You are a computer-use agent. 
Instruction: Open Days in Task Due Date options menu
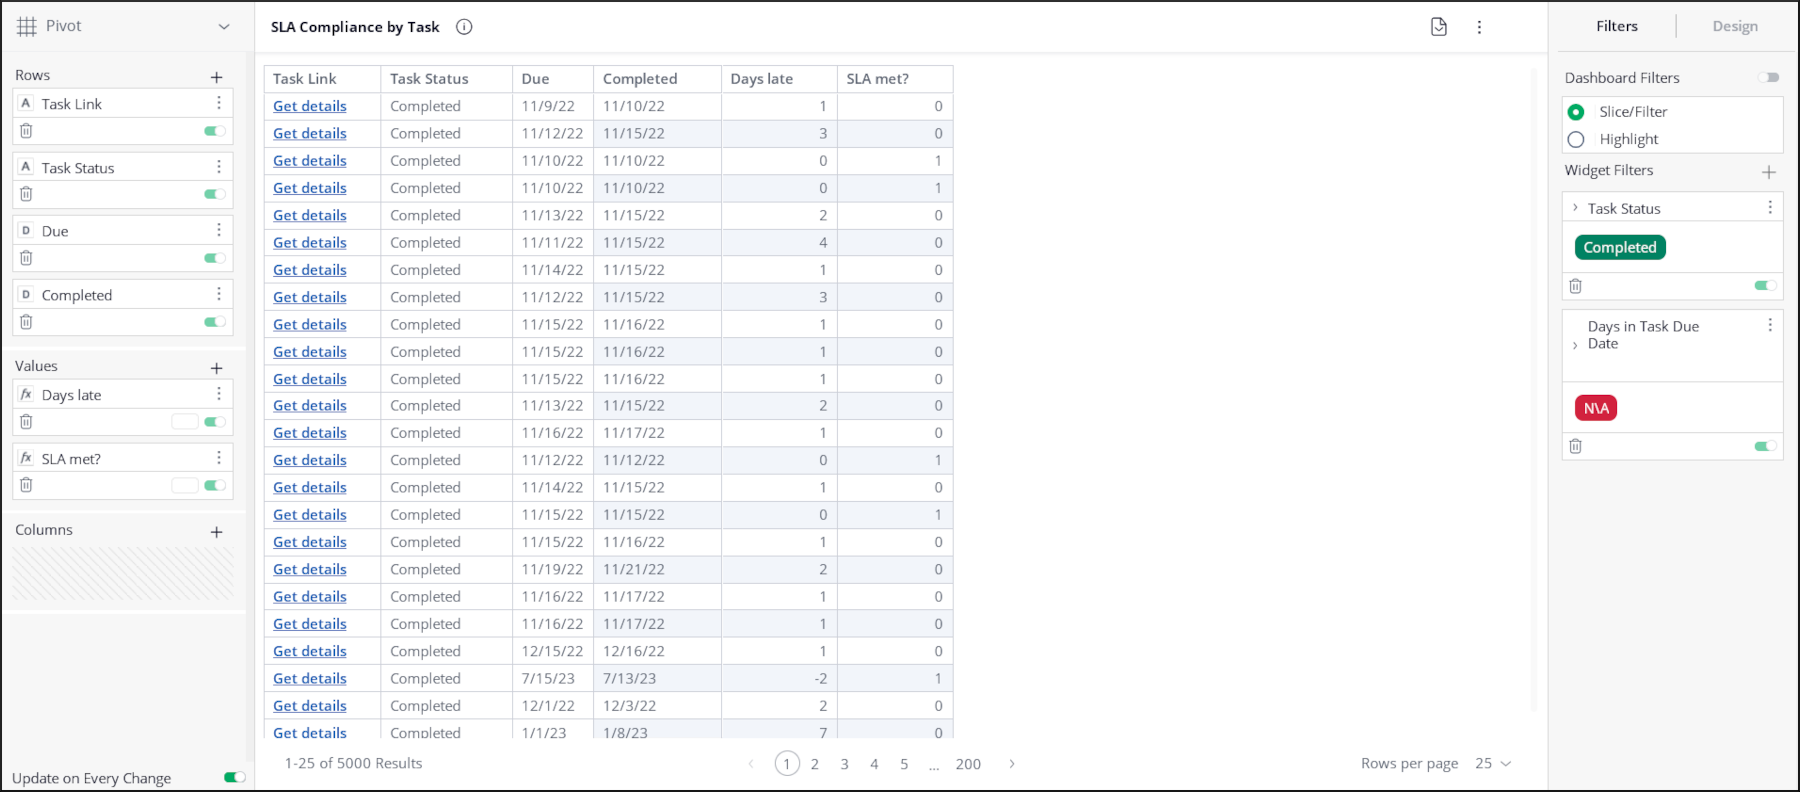(1770, 325)
